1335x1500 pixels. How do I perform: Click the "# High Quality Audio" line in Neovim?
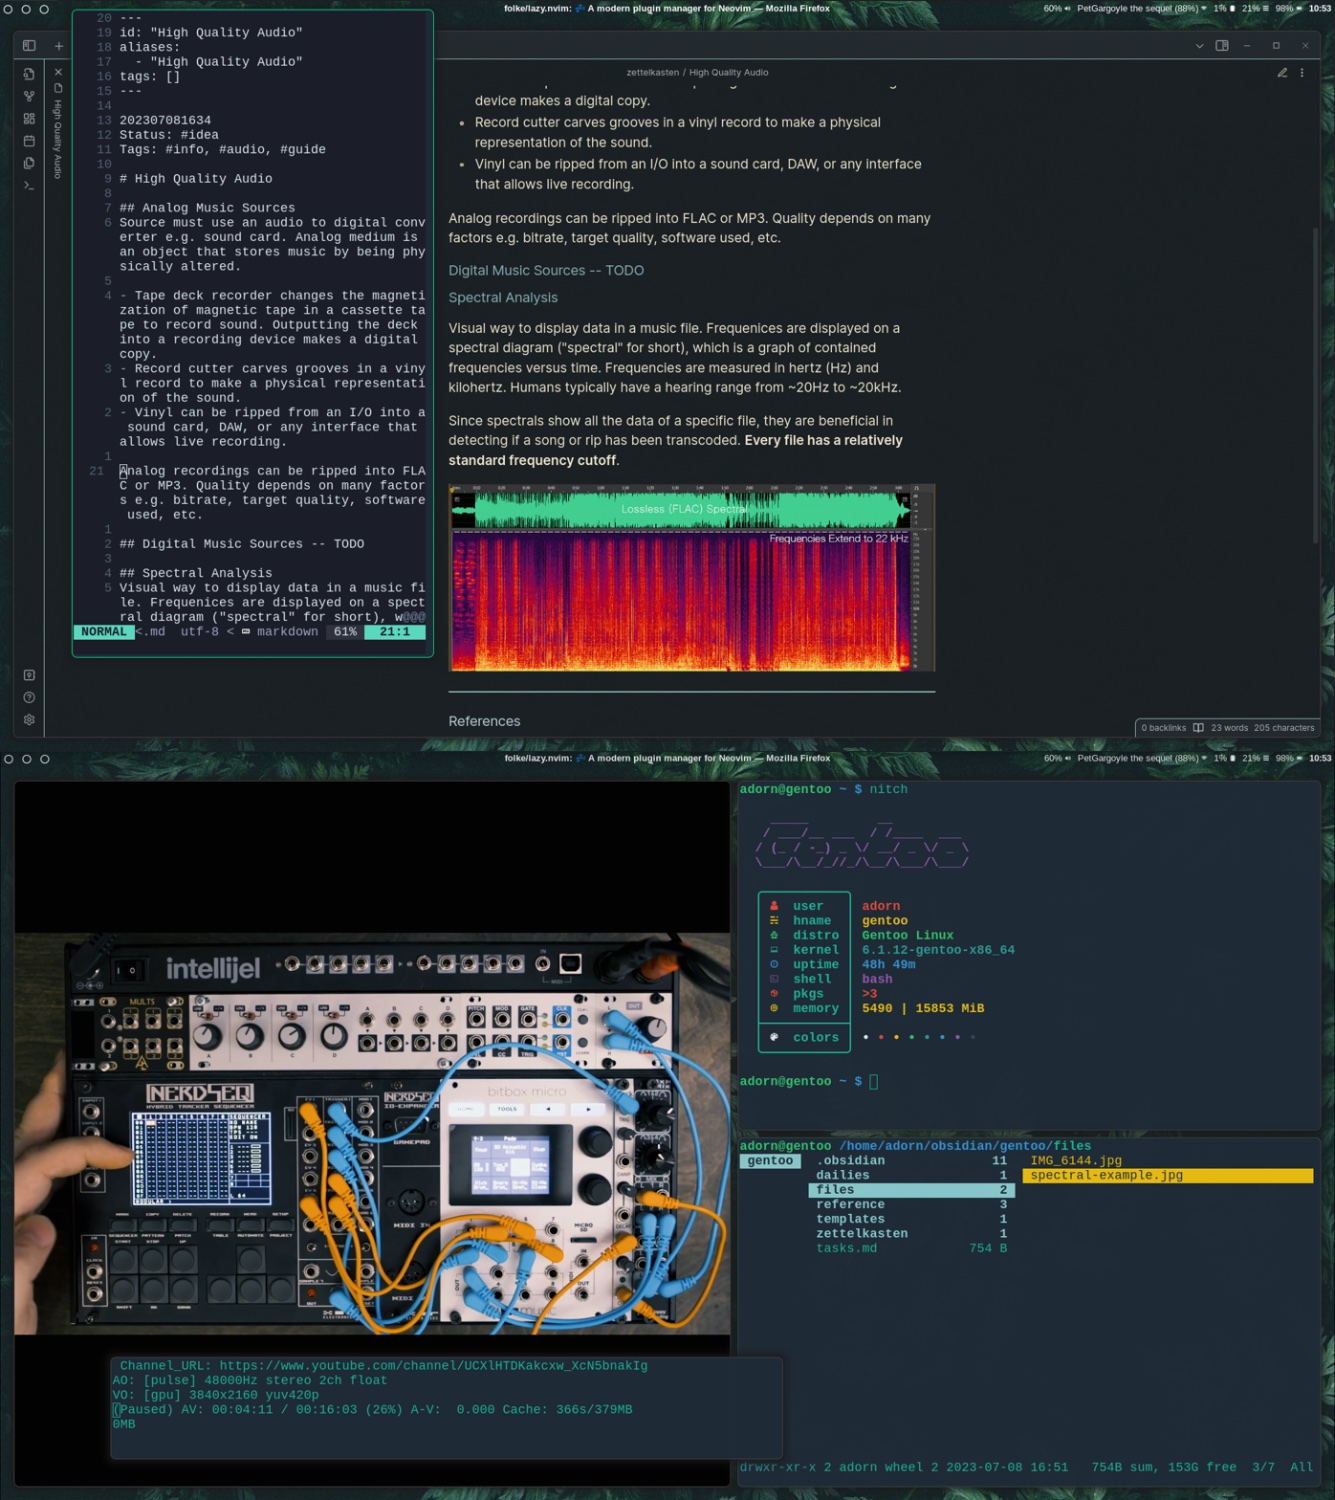196,179
